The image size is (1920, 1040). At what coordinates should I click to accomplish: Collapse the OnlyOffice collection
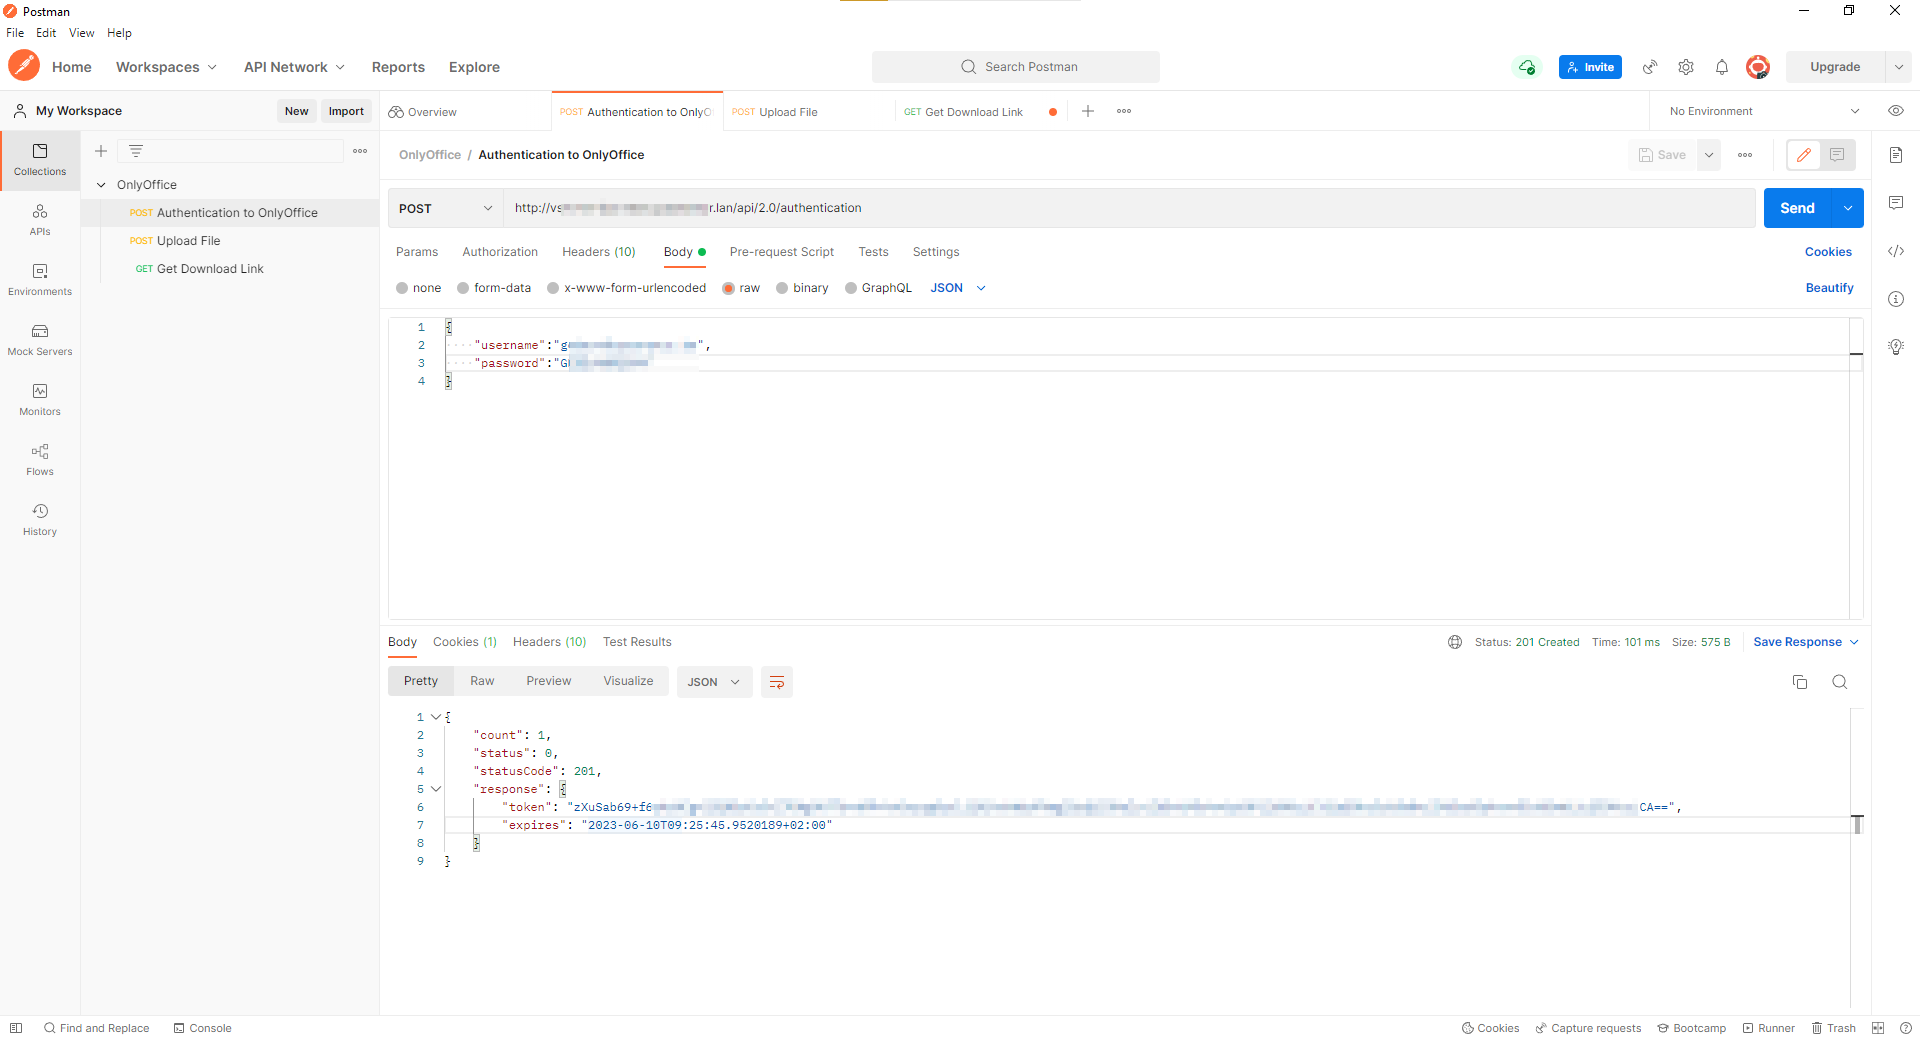coord(101,185)
